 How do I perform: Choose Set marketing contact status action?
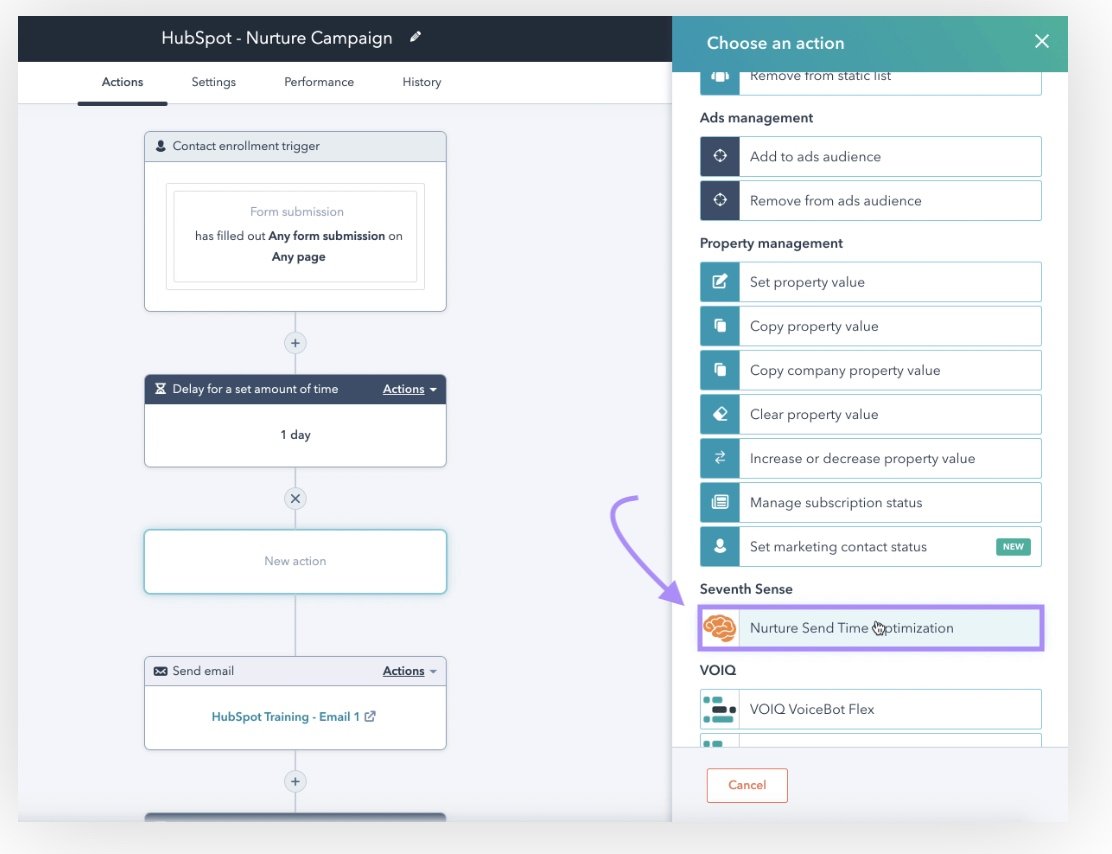point(870,546)
